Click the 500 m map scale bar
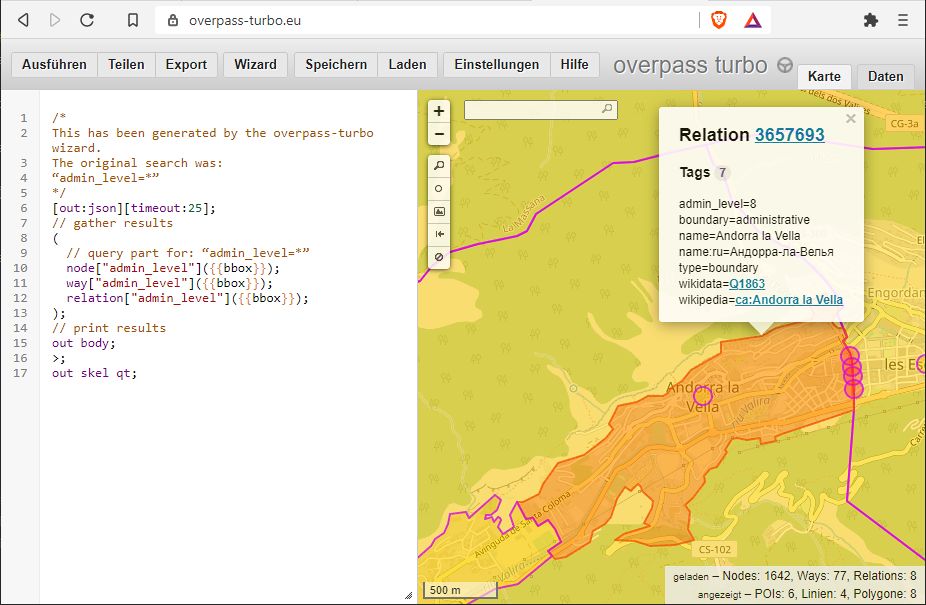Screen dimensions: 926x605 click(460, 590)
